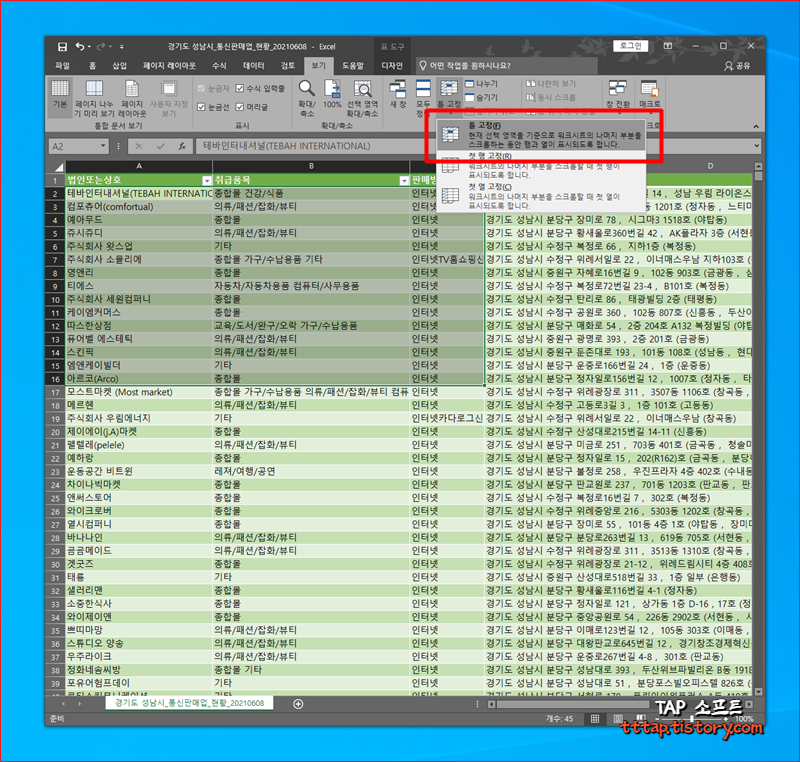800x762 pixels.
Task: Open the Help (도움말) ribbon tab
Action: [x=353, y=66]
